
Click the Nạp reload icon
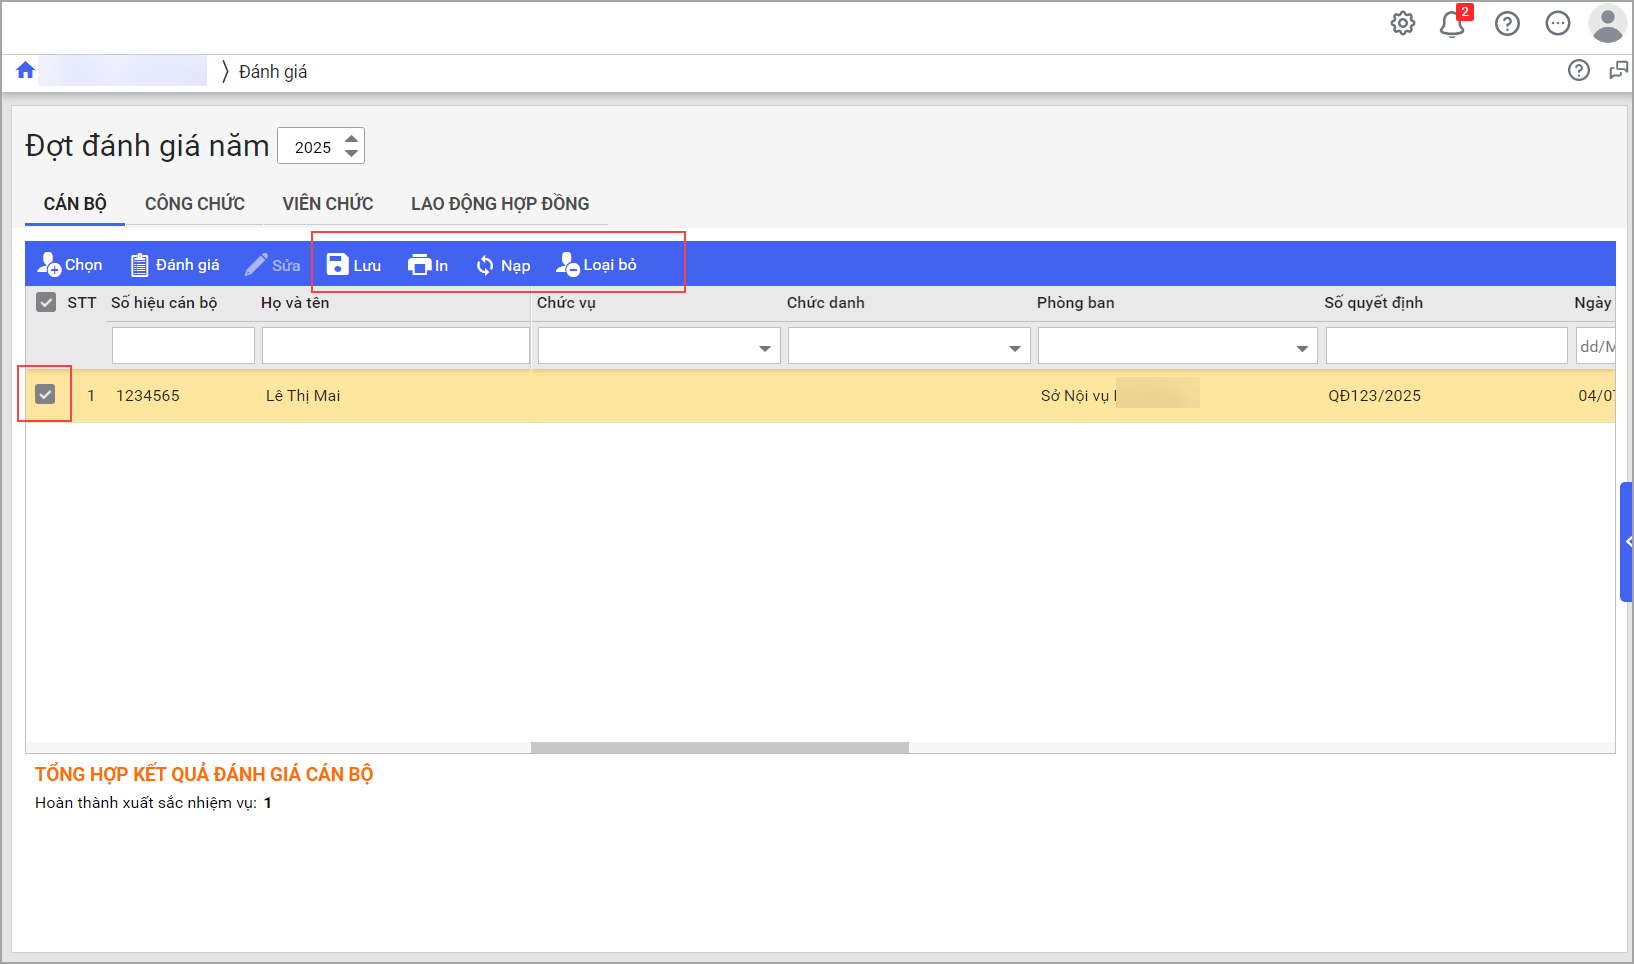click(485, 265)
